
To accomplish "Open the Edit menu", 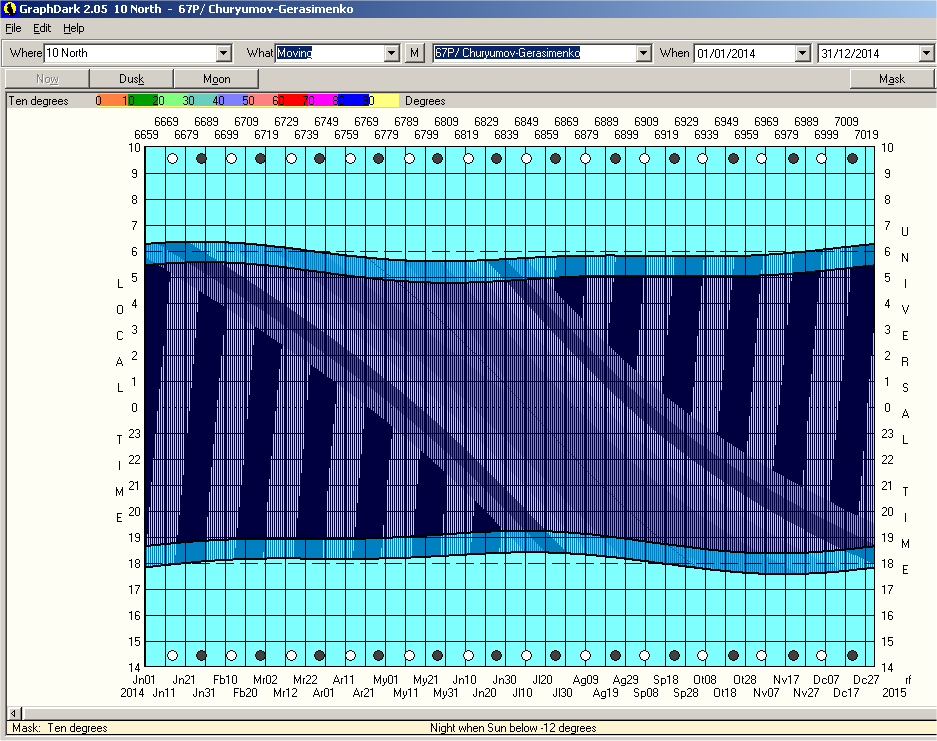I will pos(42,28).
